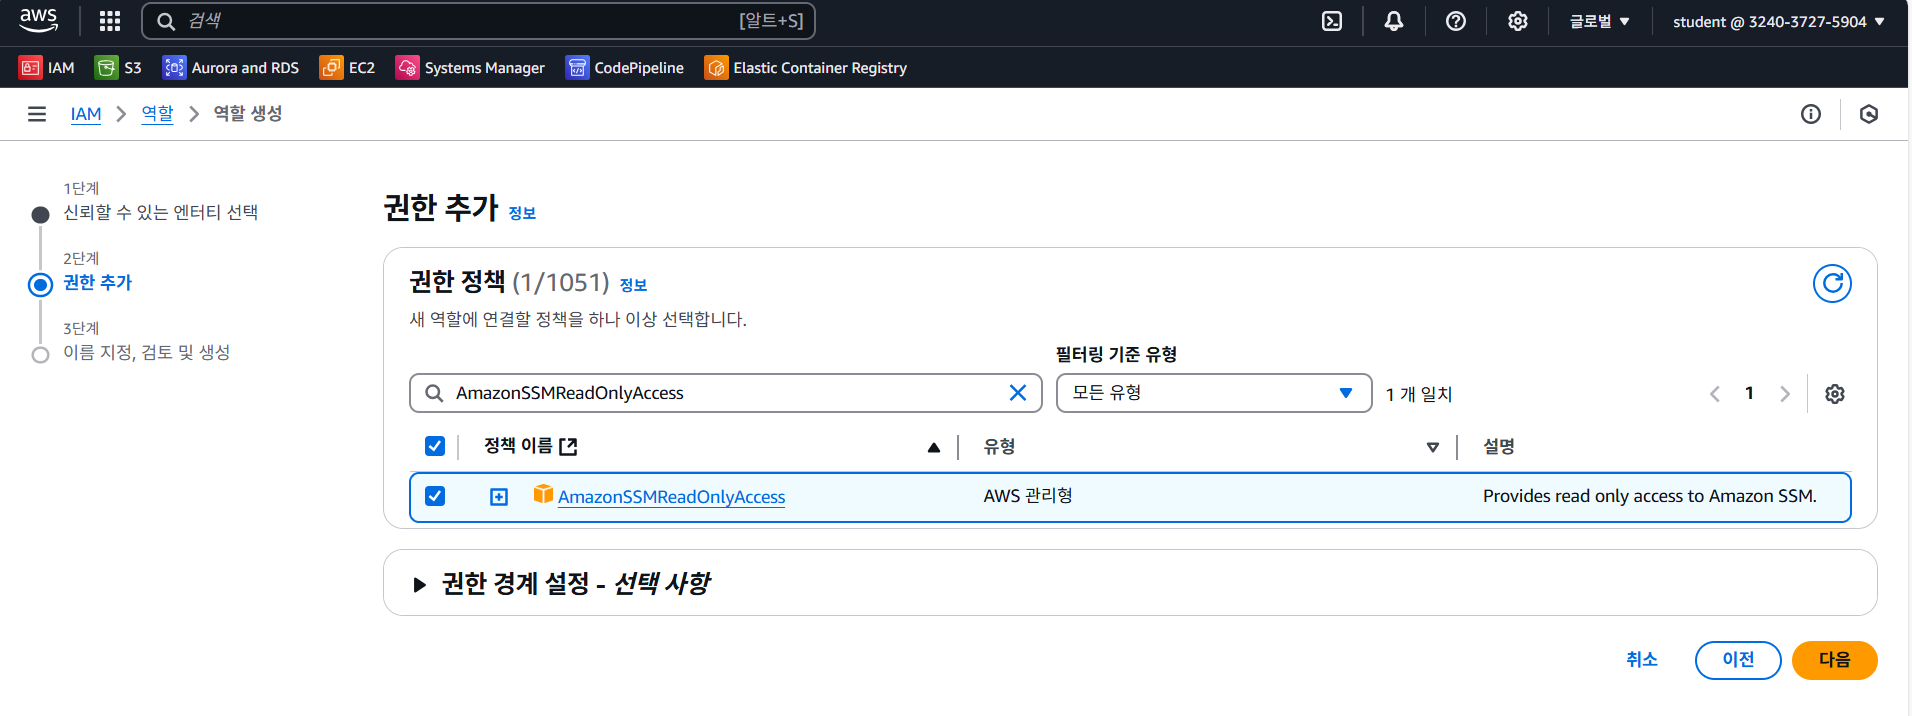Screen dimensions: 1912x716
Task: Open the EC2 shortcut in favorites bar
Action: [347, 67]
